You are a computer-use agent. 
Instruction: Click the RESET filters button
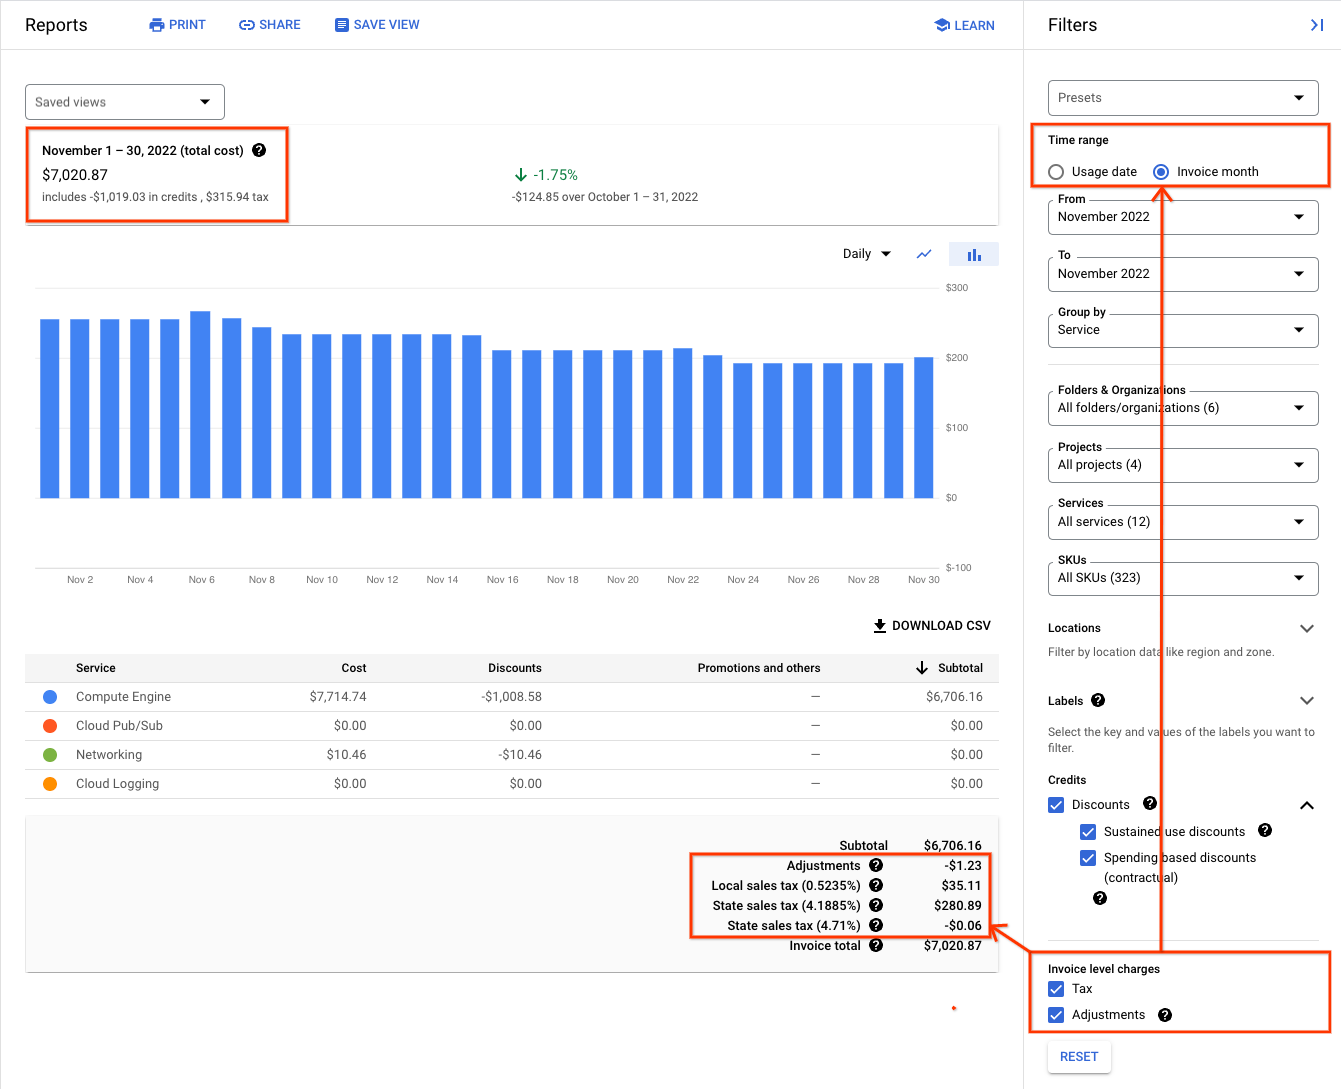[x=1079, y=1057]
